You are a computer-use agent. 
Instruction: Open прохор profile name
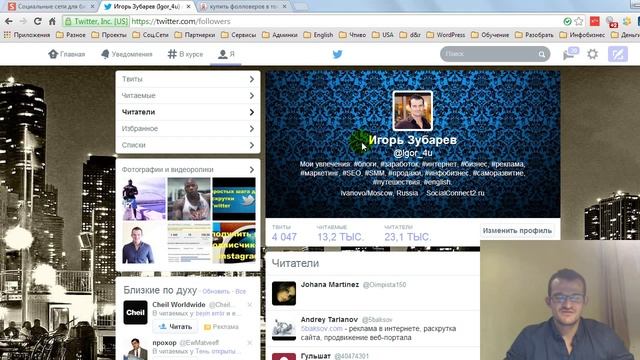[x=164, y=342]
